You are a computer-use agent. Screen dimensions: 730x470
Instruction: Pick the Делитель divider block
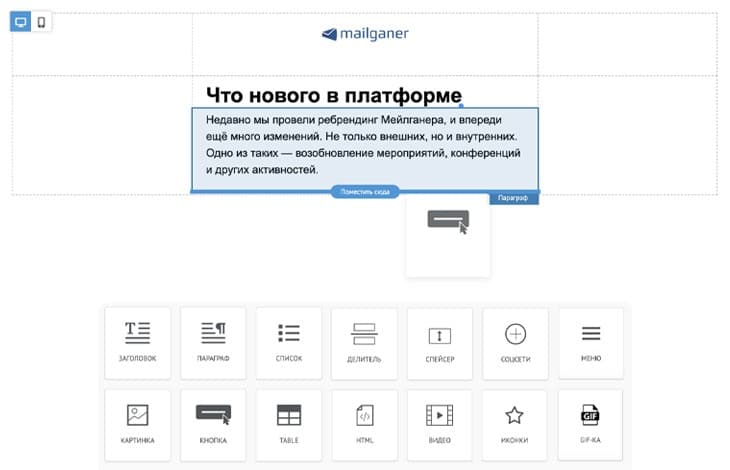(364, 342)
